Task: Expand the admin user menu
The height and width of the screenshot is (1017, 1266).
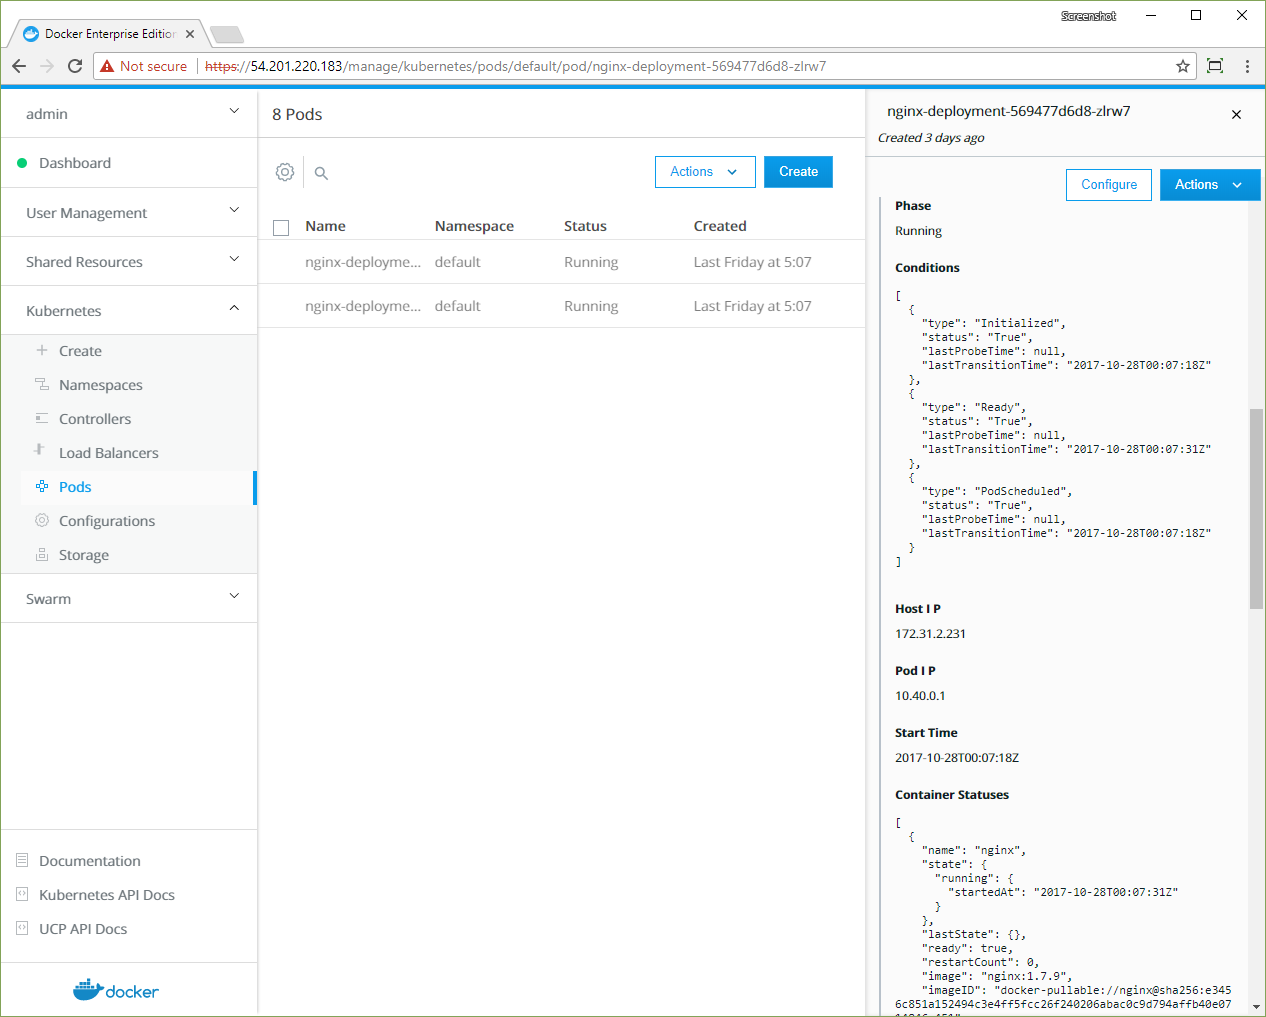Action: [234, 112]
